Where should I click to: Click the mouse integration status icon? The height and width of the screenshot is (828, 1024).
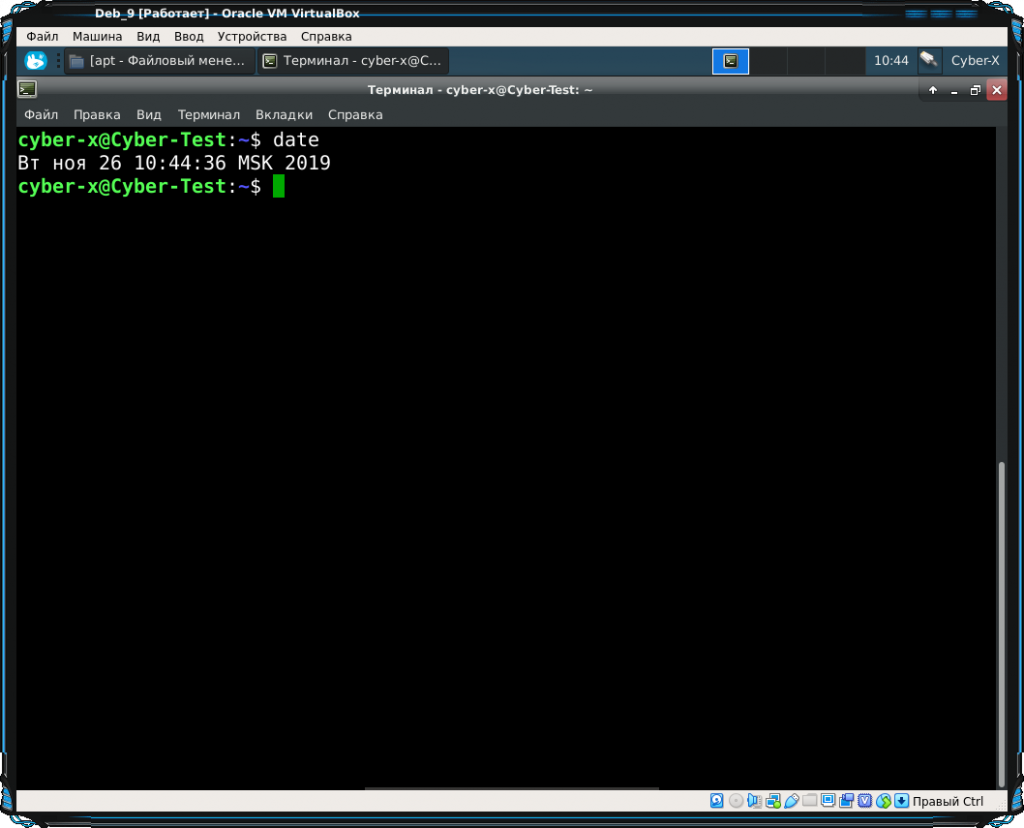tap(884, 801)
